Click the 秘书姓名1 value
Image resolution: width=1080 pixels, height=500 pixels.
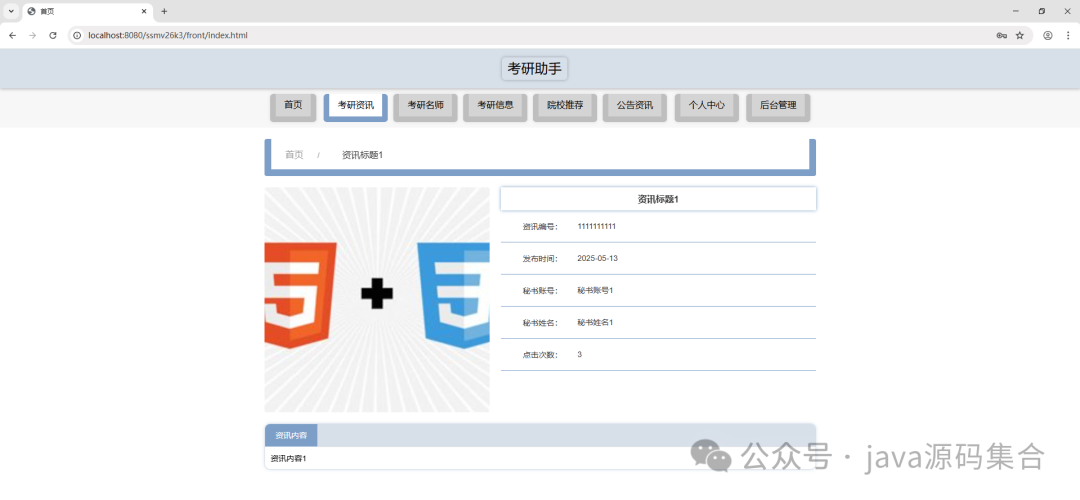tap(595, 322)
